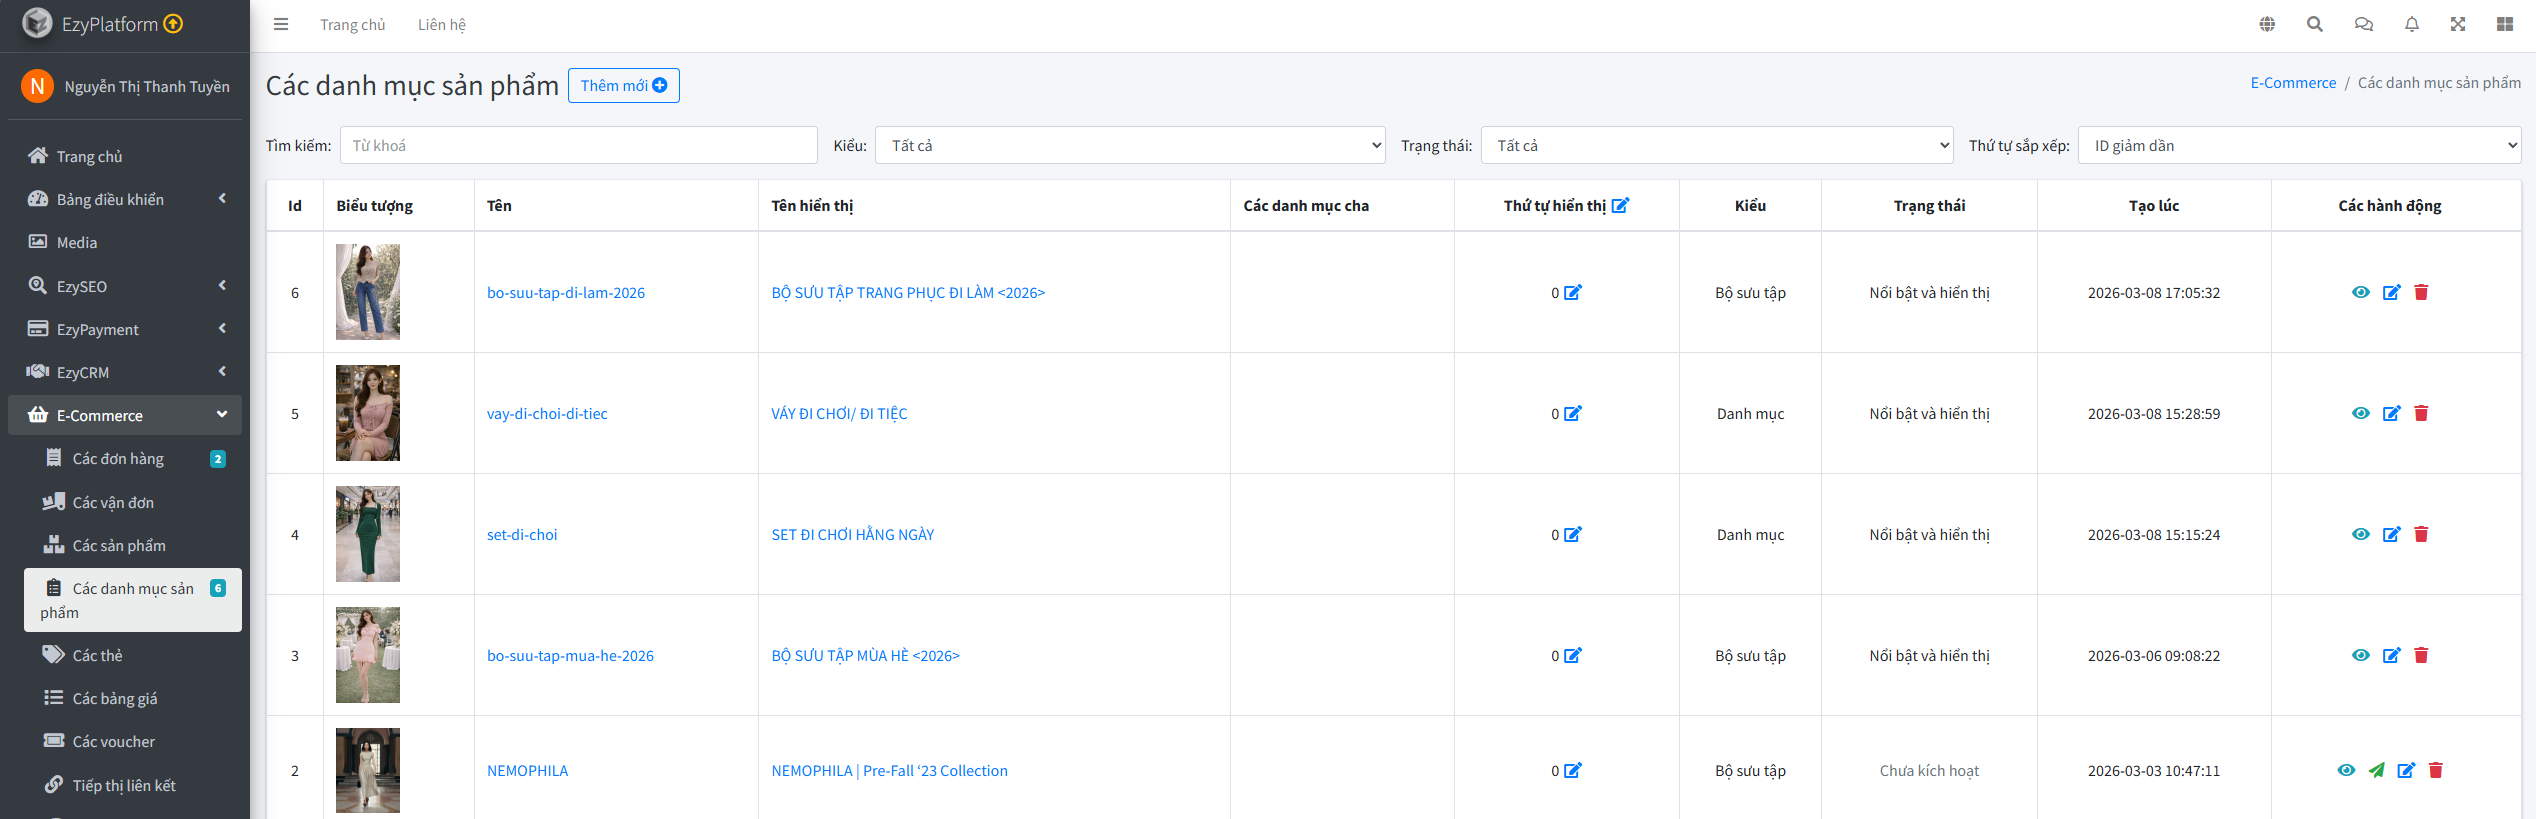This screenshot has height=819, width=2536.
Task: Open the Trạng thái filter dropdown
Action: (1716, 145)
